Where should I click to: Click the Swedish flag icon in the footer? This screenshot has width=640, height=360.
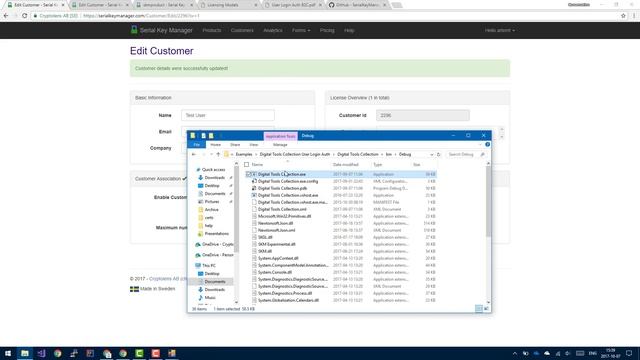click(134, 289)
